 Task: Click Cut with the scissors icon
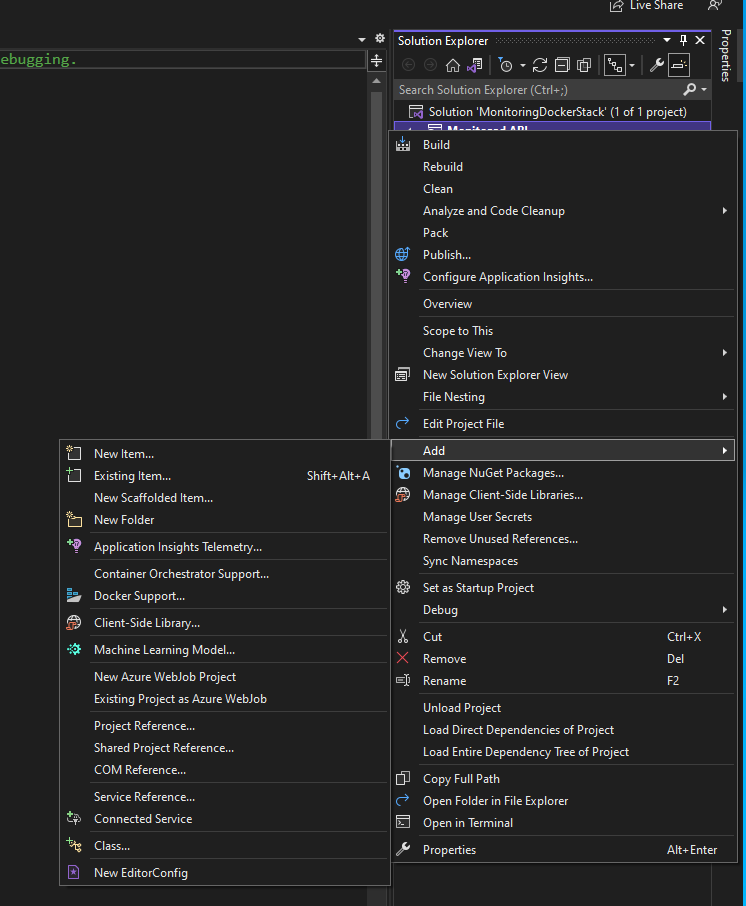click(563, 636)
